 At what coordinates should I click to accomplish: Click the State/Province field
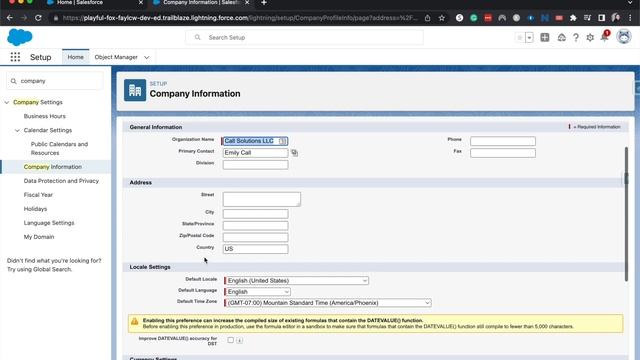click(x=255, y=225)
